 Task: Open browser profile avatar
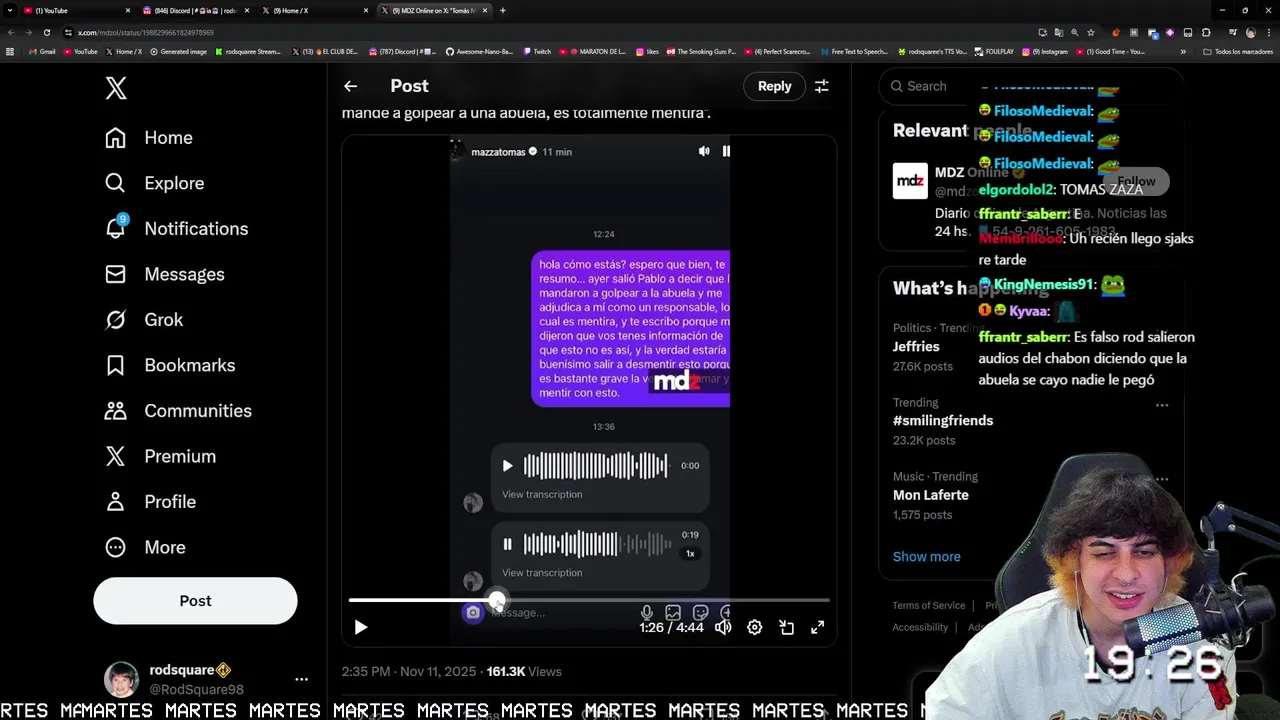click(1250, 32)
